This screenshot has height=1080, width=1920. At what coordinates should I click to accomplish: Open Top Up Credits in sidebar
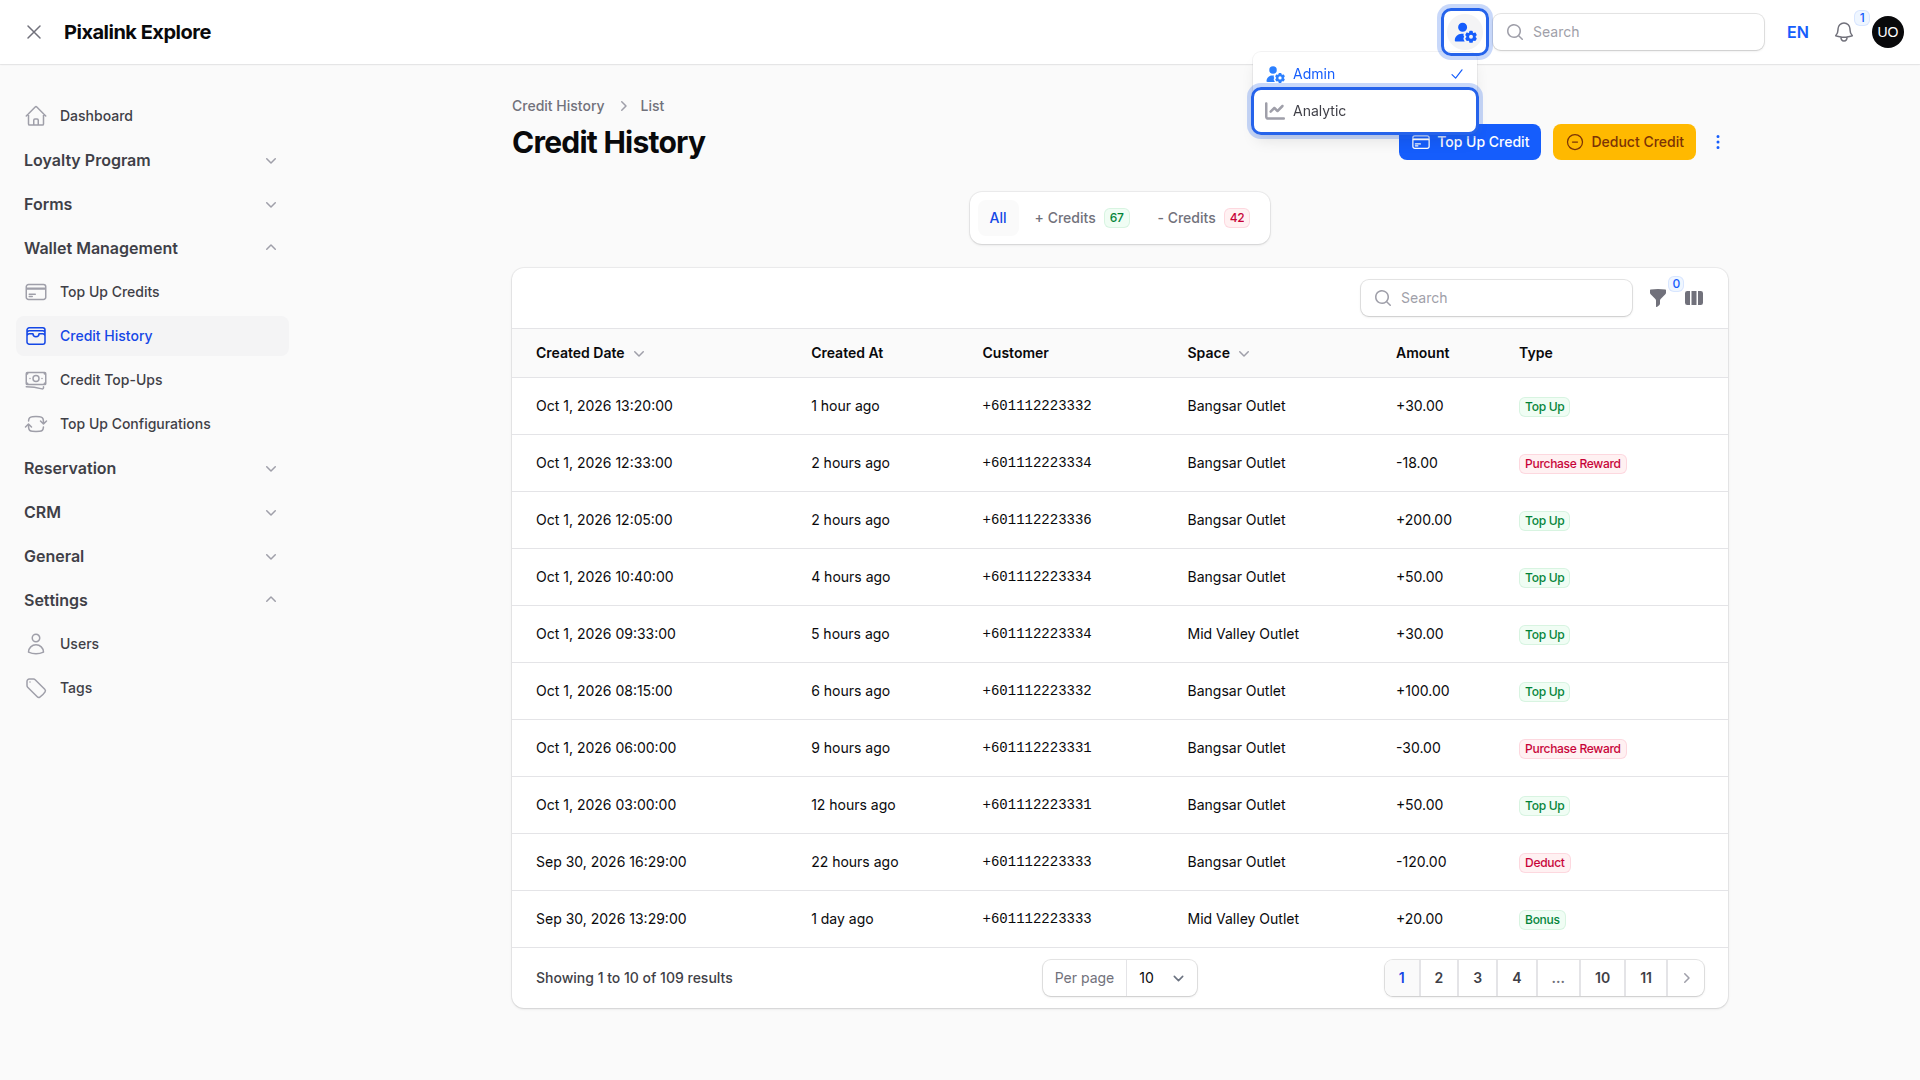coord(152,292)
